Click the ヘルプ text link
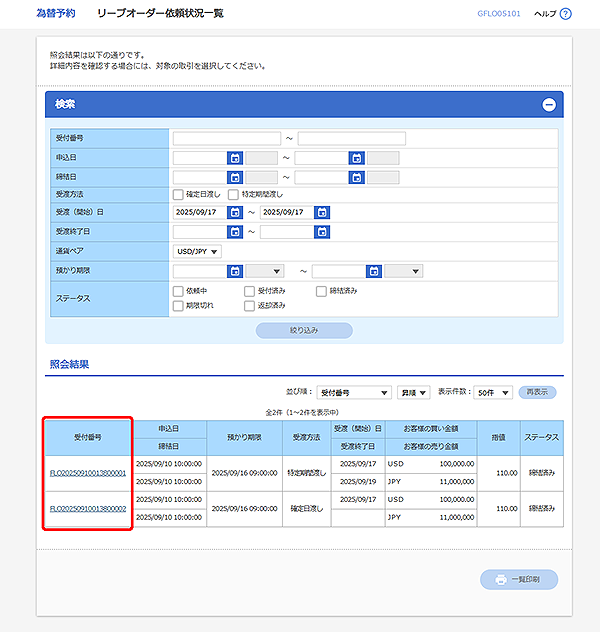Viewport: 600px width, 632px height. tap(545, 14)
